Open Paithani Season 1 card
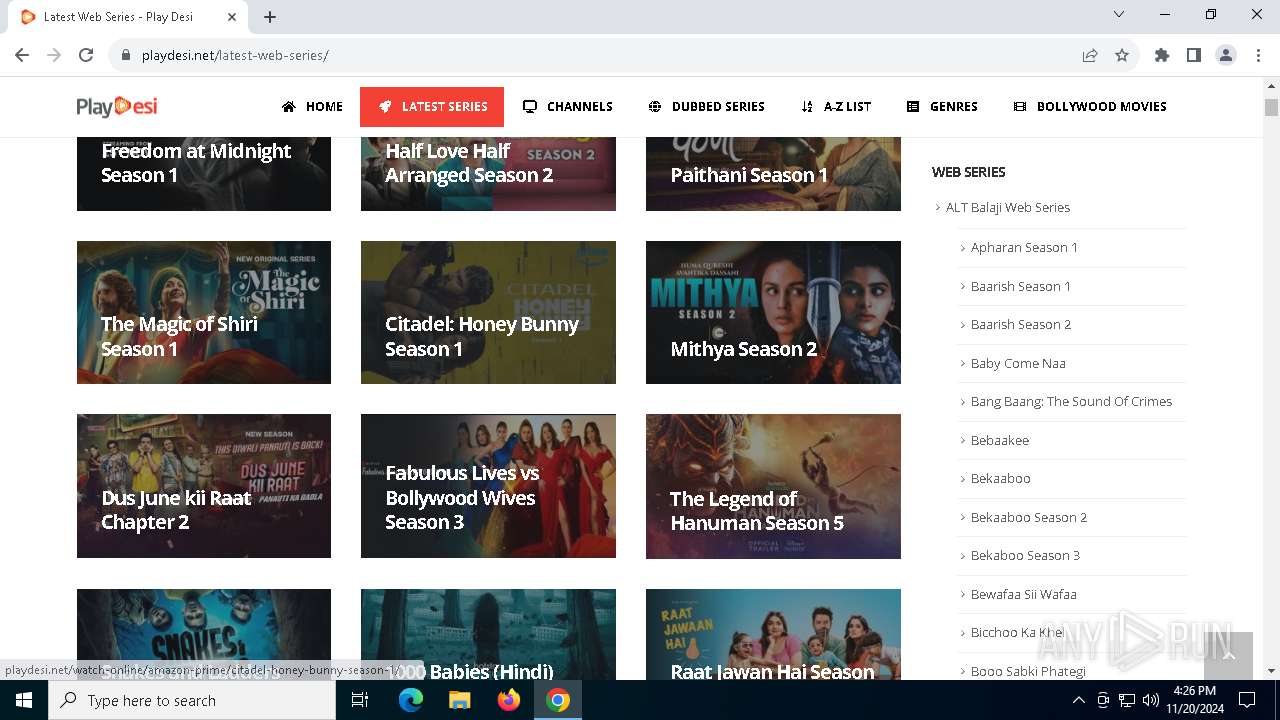Screen dimensions: 1280x720 773,174
